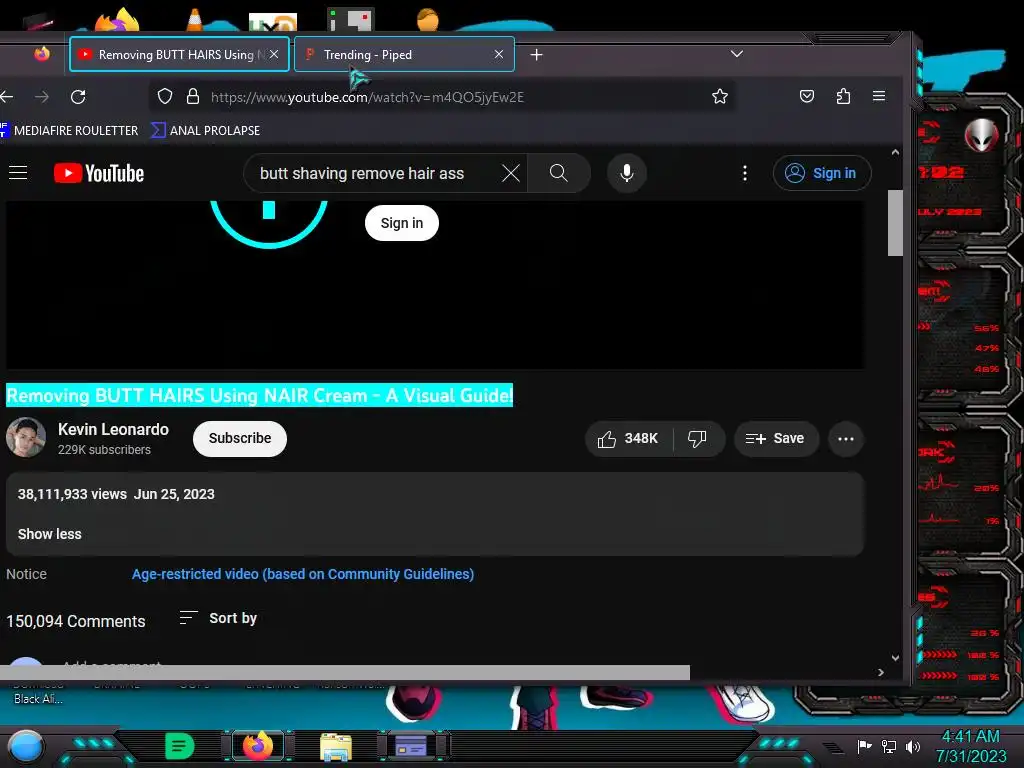Close the Trending - Piped tab
The image size is (1024, 768).
[x=499, y=54]
